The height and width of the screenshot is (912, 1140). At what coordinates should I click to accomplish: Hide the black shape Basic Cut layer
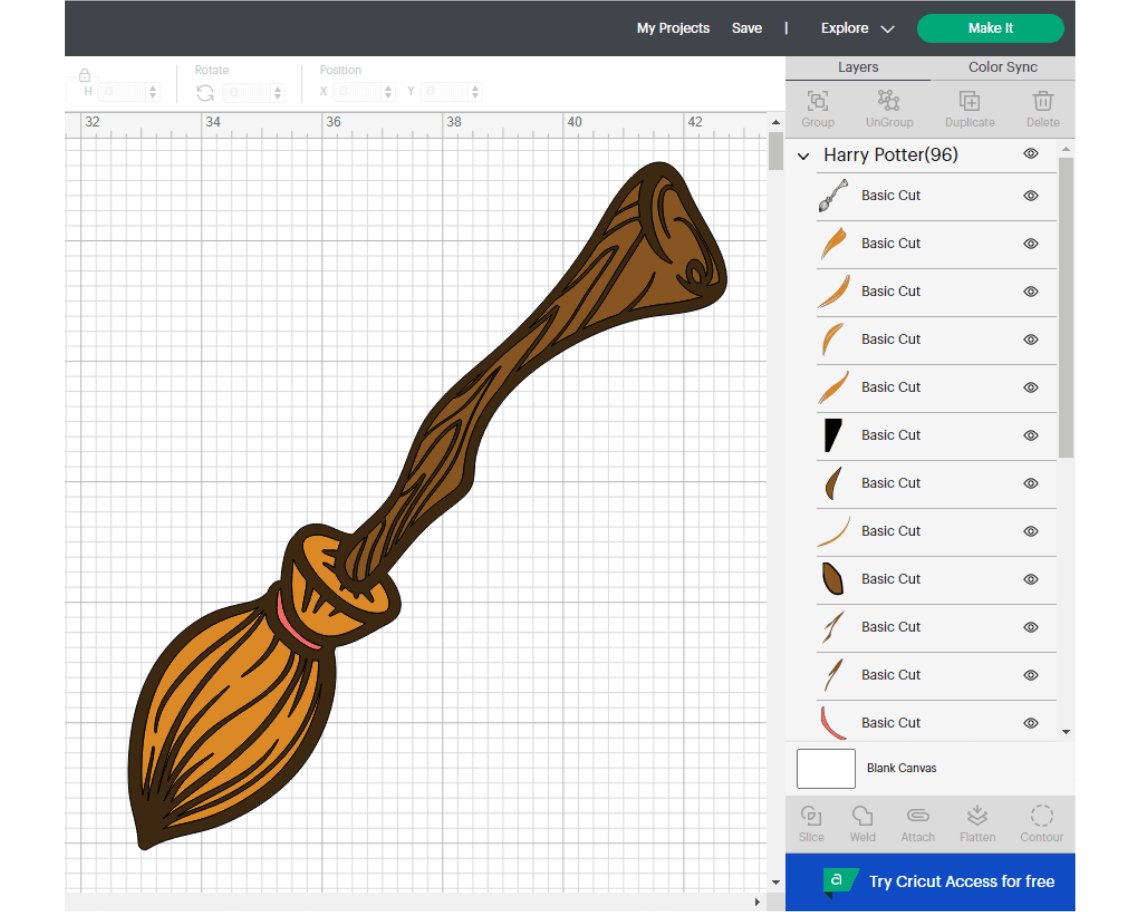[x=1031, y=436]
